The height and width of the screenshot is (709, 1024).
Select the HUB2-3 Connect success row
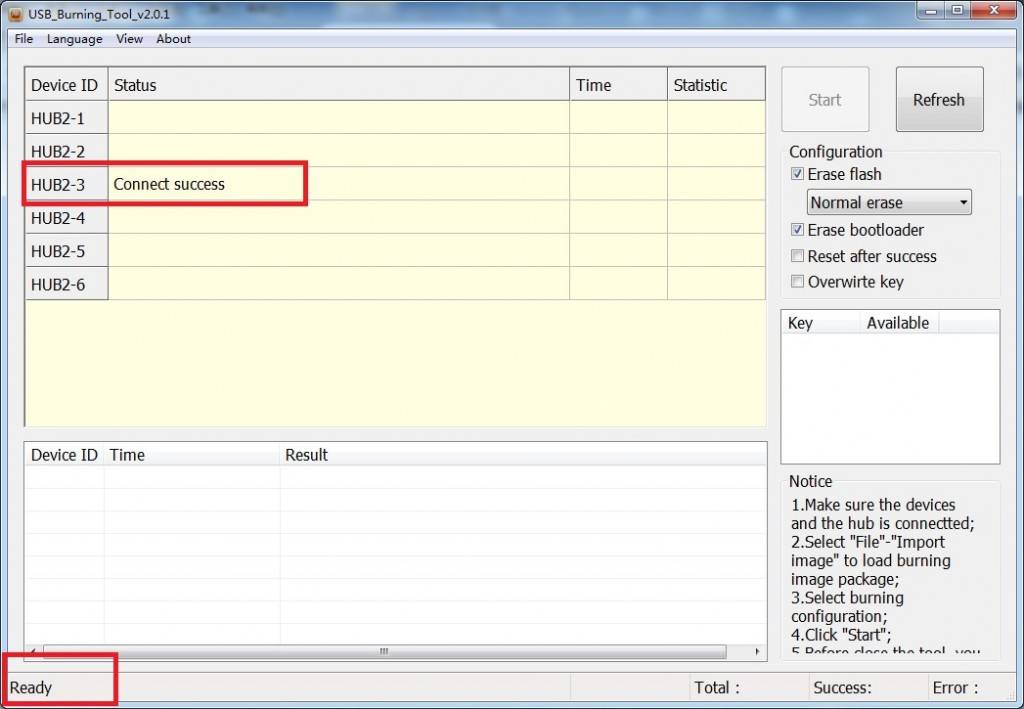tap(169, 184)
